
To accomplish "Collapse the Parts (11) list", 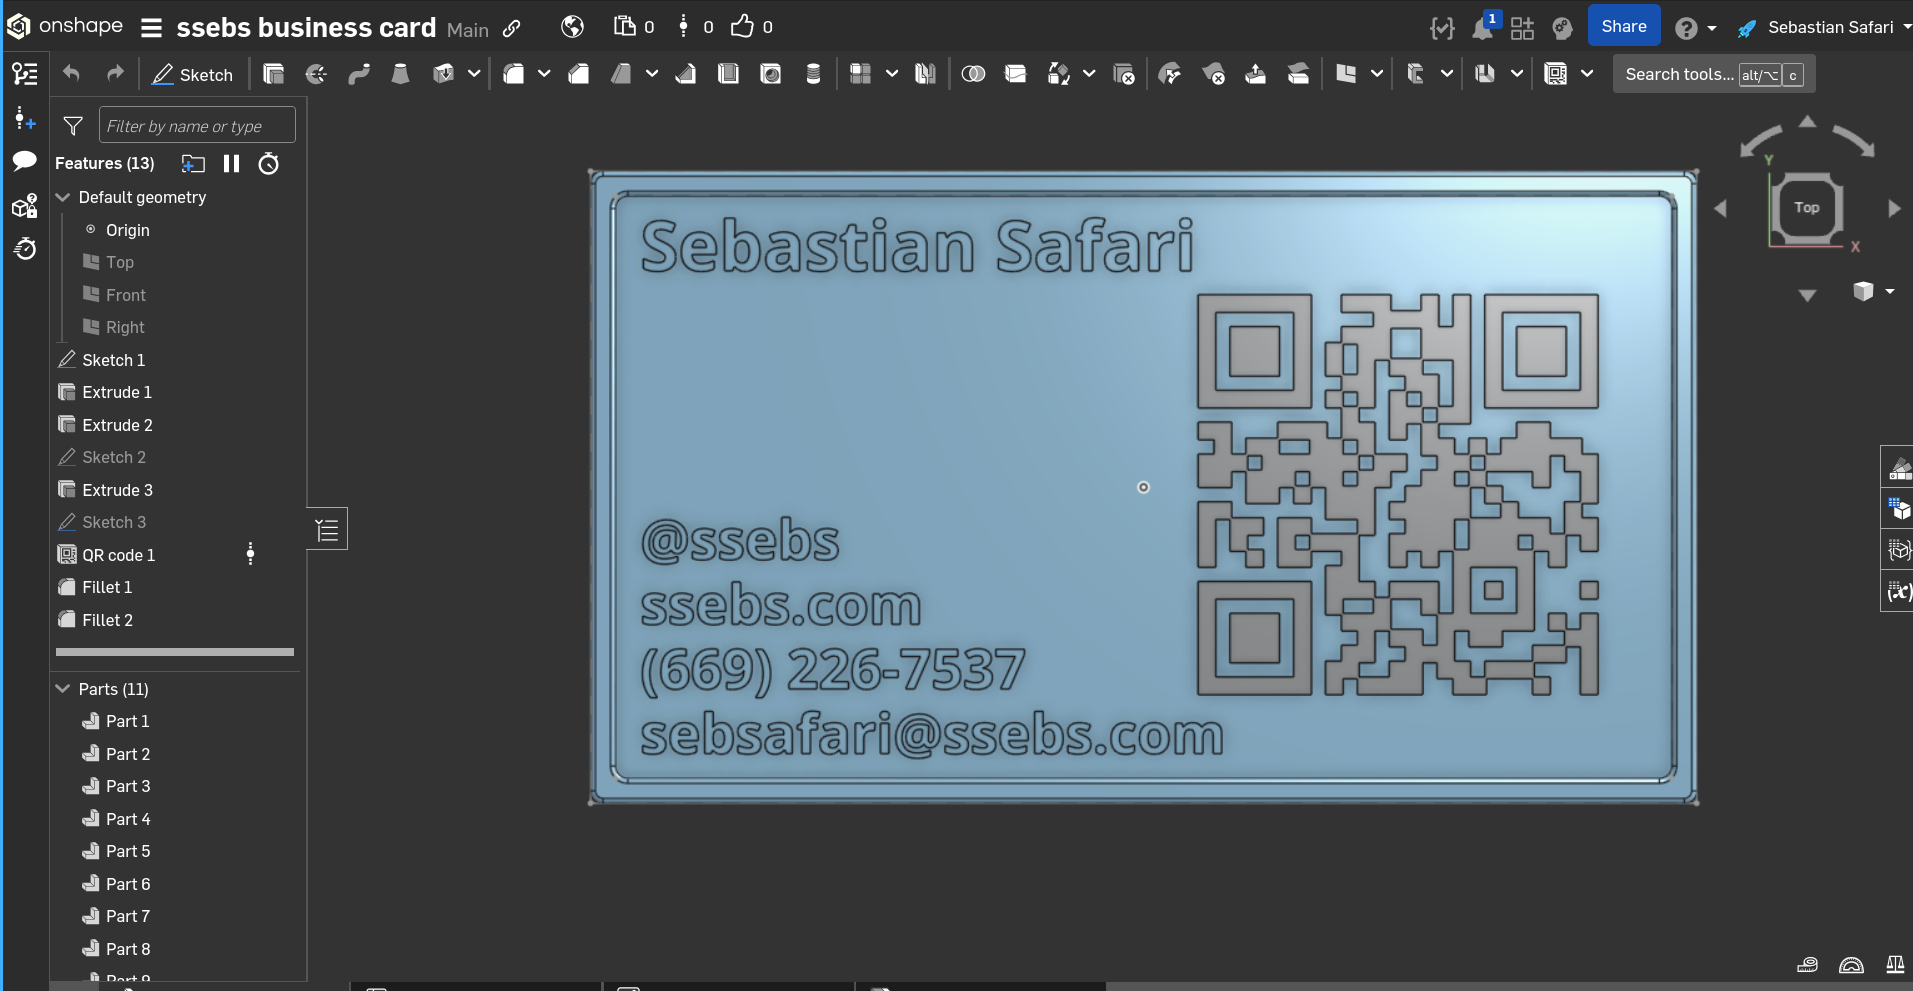I will tap(63, 689).
